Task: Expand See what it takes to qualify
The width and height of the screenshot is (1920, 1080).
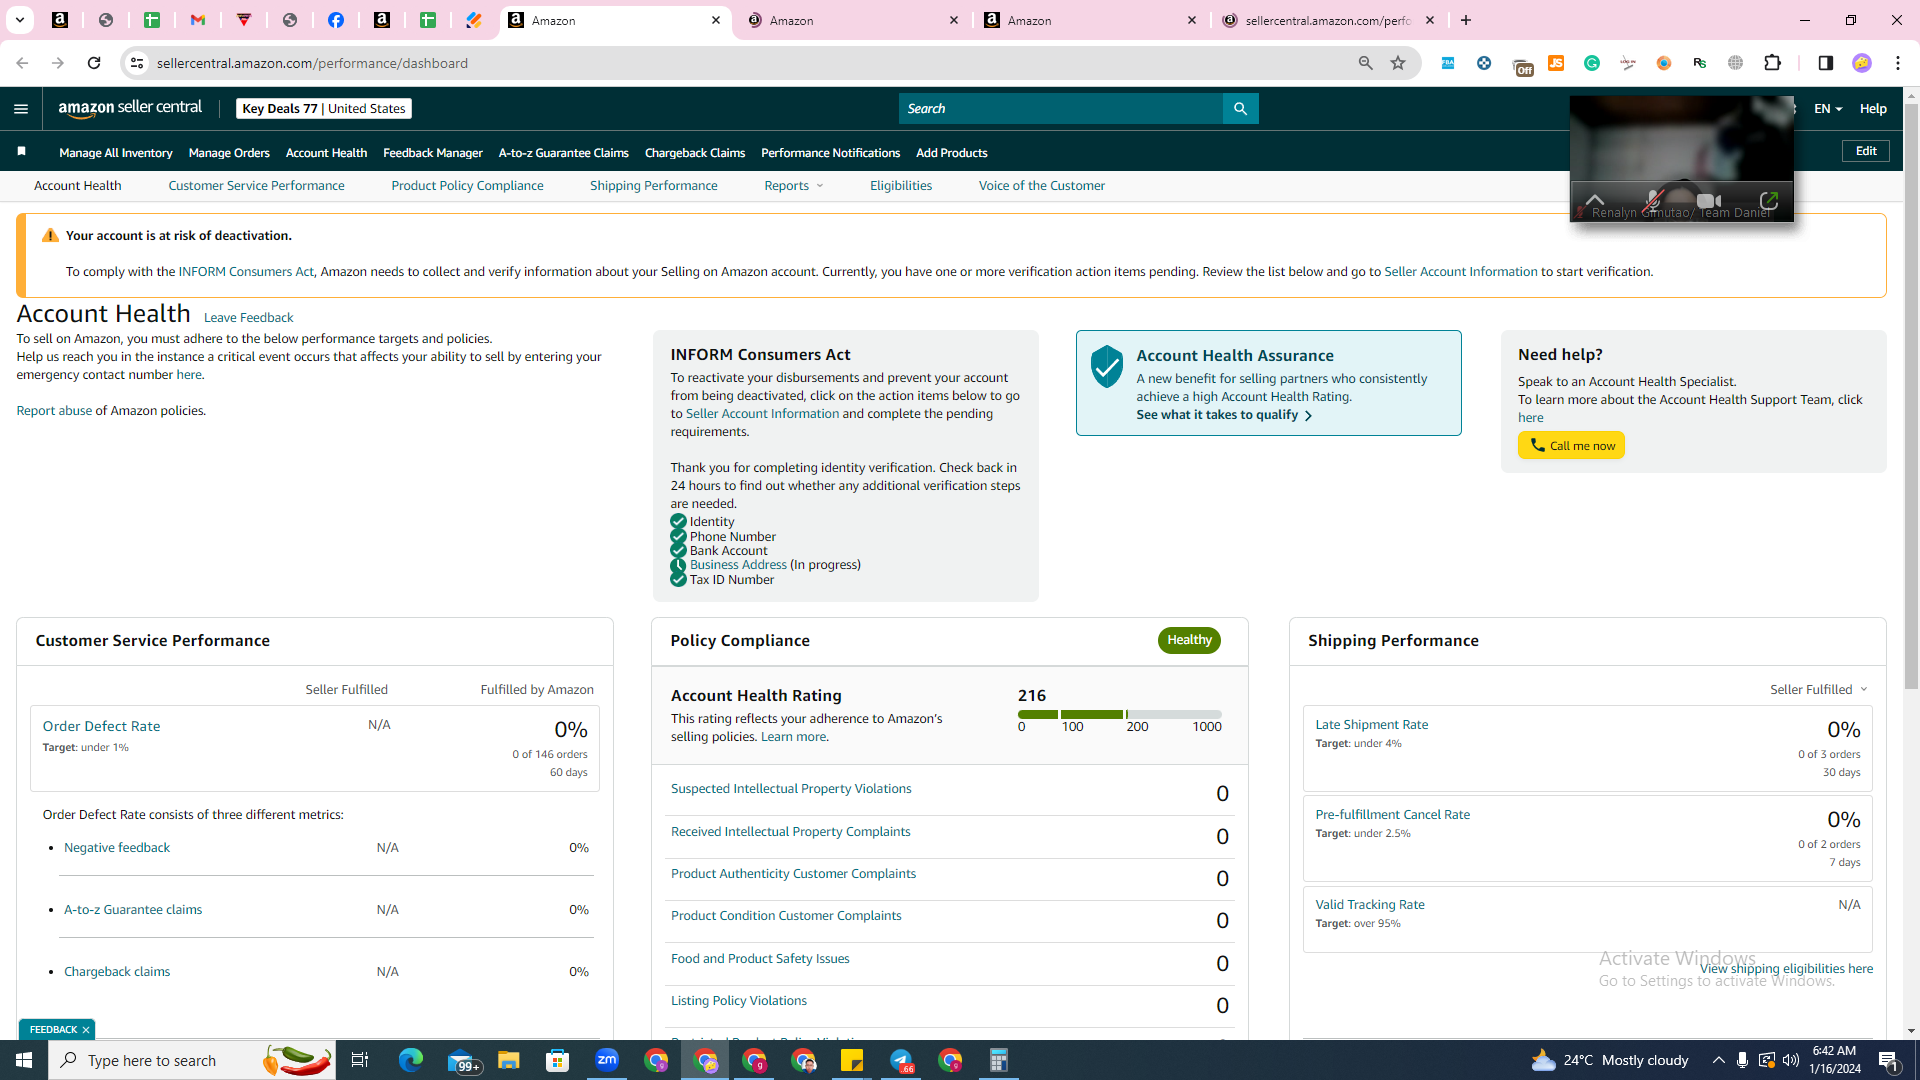Action: [1224, 415]
